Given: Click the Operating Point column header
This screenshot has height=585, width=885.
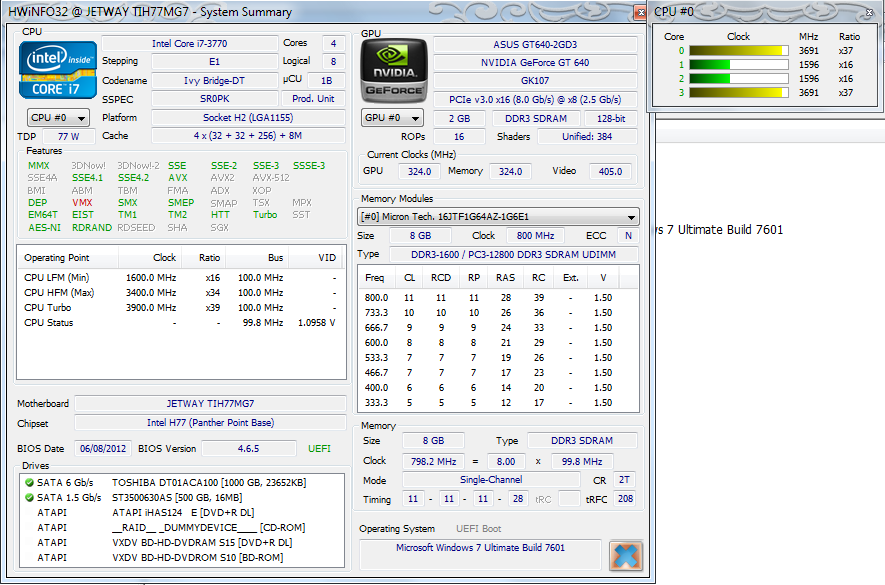Looking at the screenshot, I should [68, 257].
